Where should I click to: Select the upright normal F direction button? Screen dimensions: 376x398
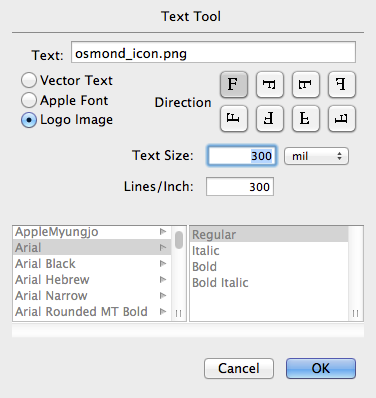(234, 84)
